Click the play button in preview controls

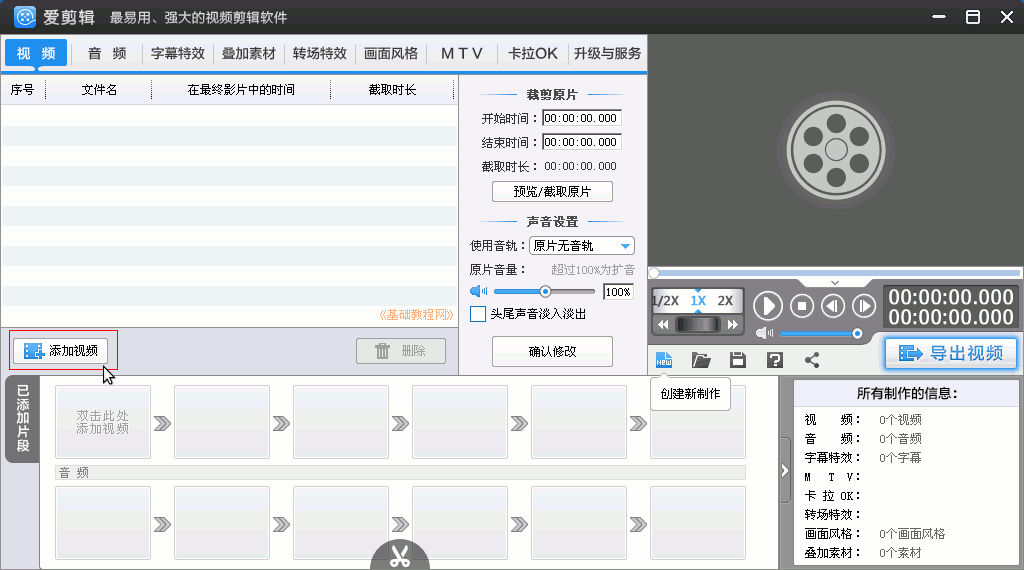click(768, 306)
